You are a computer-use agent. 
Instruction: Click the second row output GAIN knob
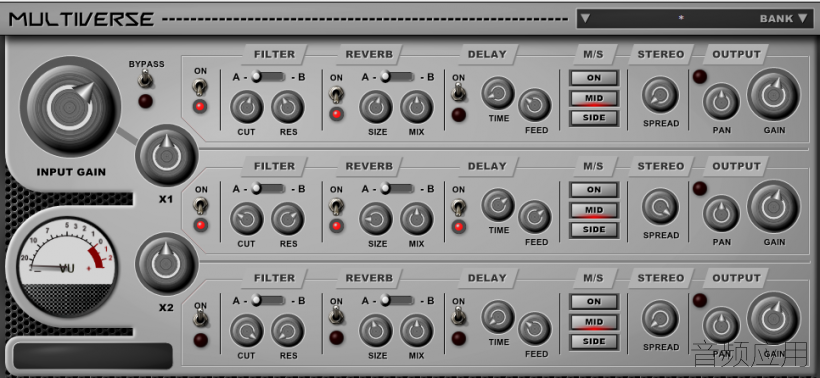click(x=773, y=207)
